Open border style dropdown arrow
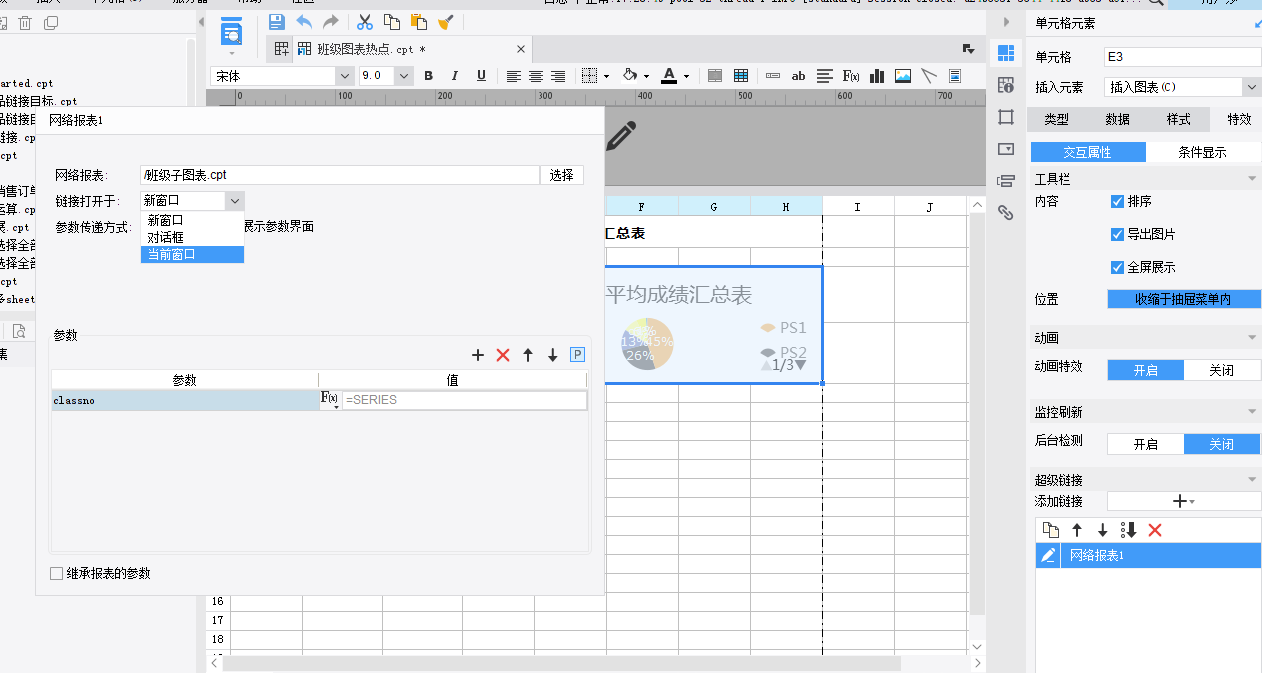Viewport: 1262px width, 673px height. click(607, 76)
